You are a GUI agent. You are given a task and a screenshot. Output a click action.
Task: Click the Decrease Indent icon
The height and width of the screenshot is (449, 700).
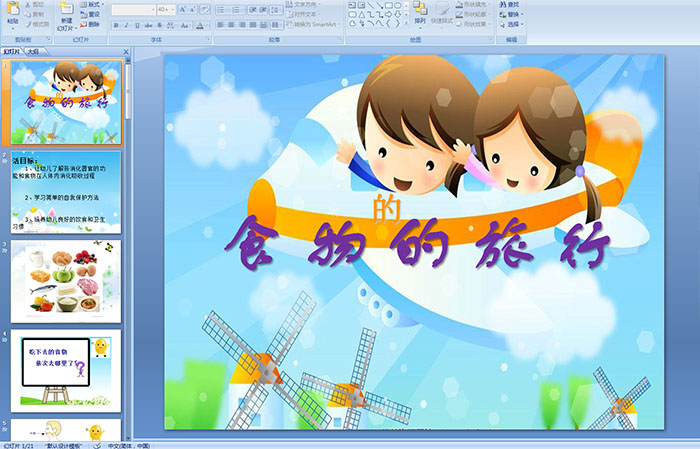[x=252, y=9]
